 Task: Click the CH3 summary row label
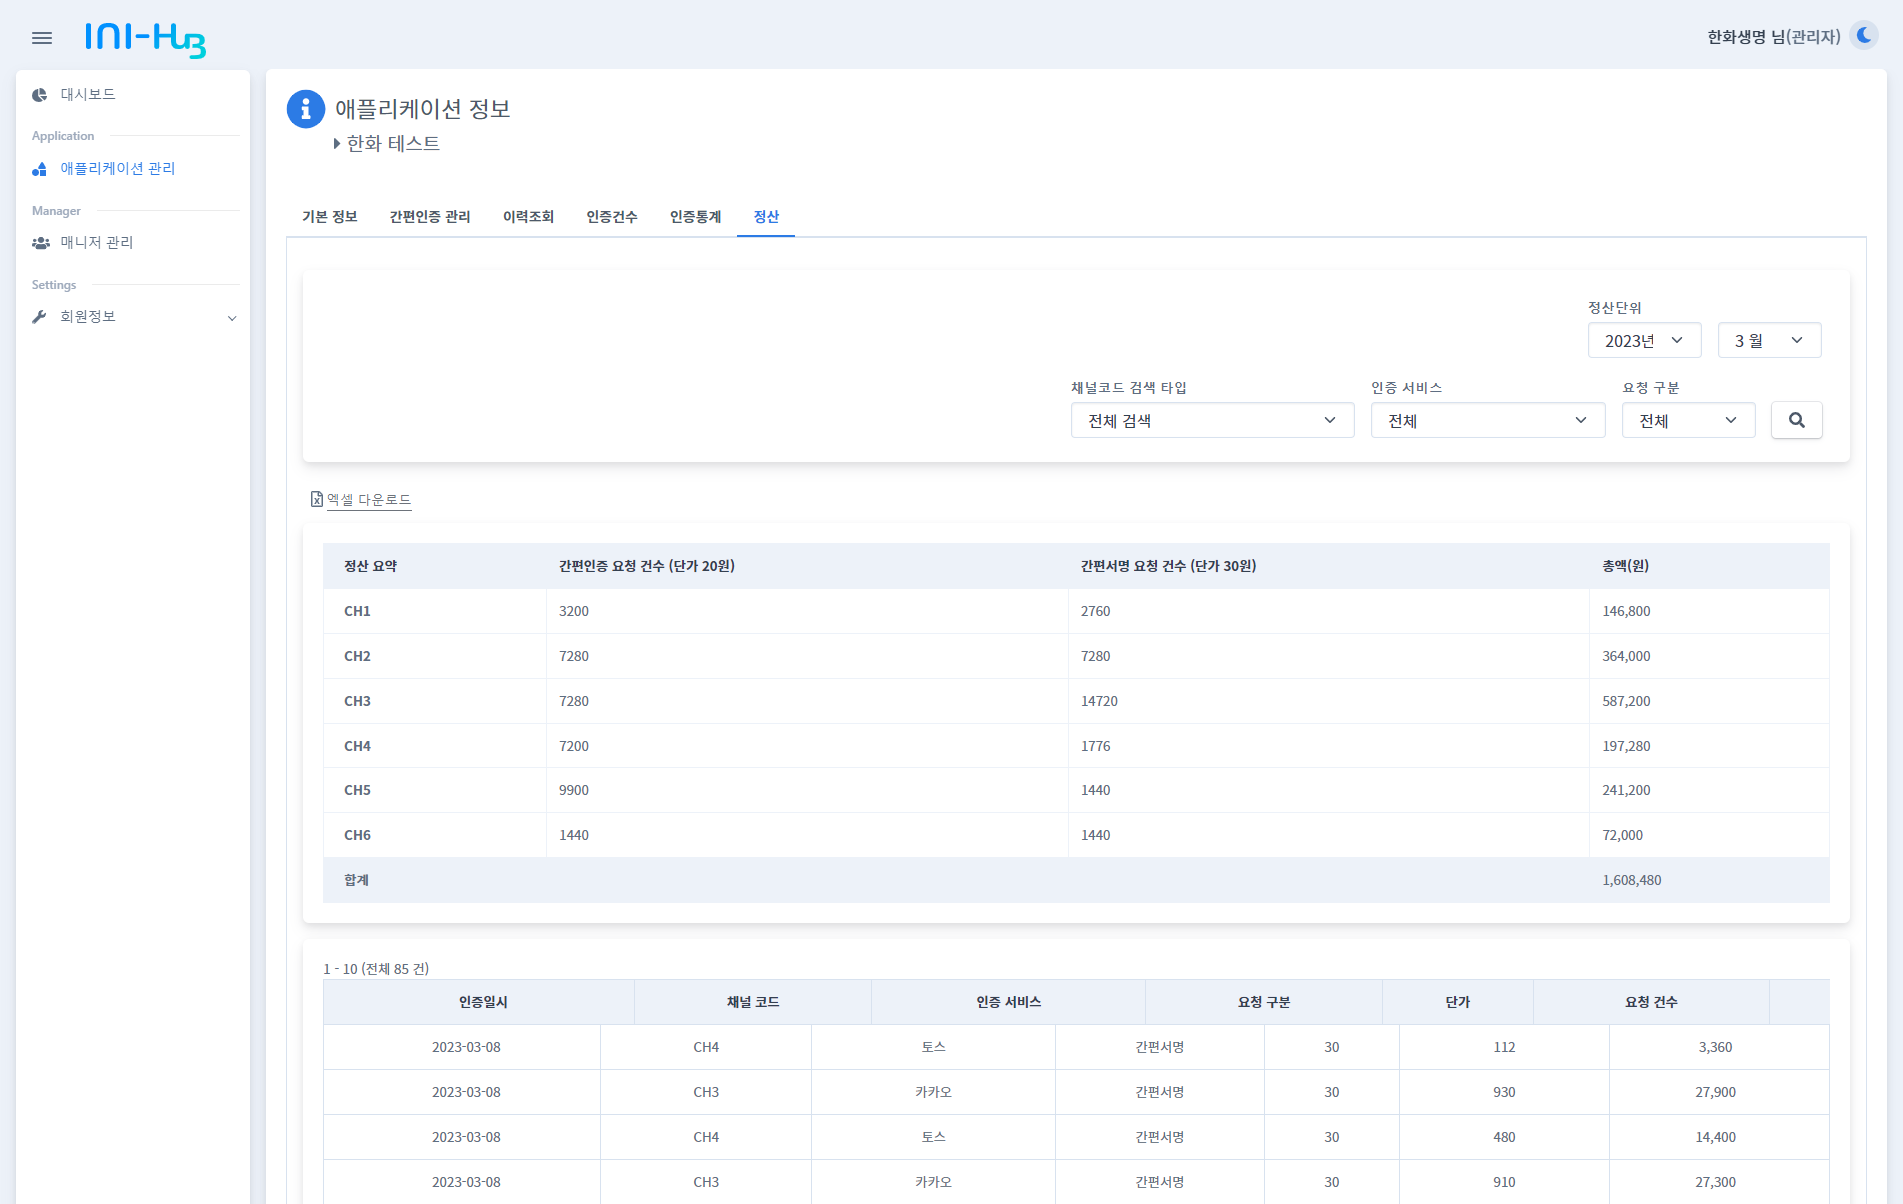(x=357, y=701)
